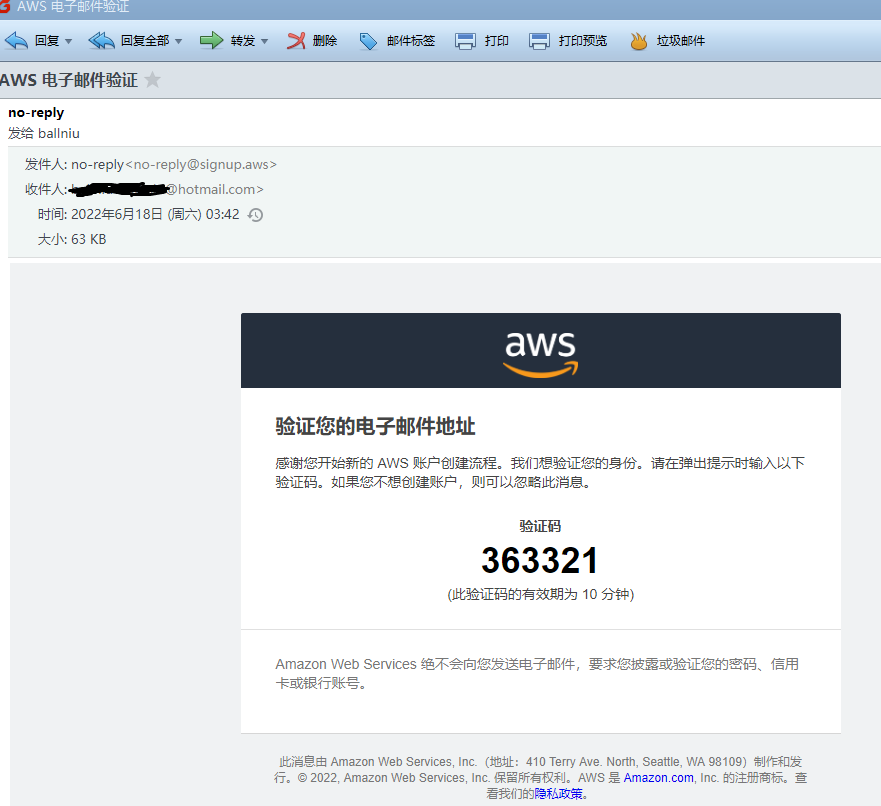
Task: Click the 验证码 label above code
Action: coord(540,526)
